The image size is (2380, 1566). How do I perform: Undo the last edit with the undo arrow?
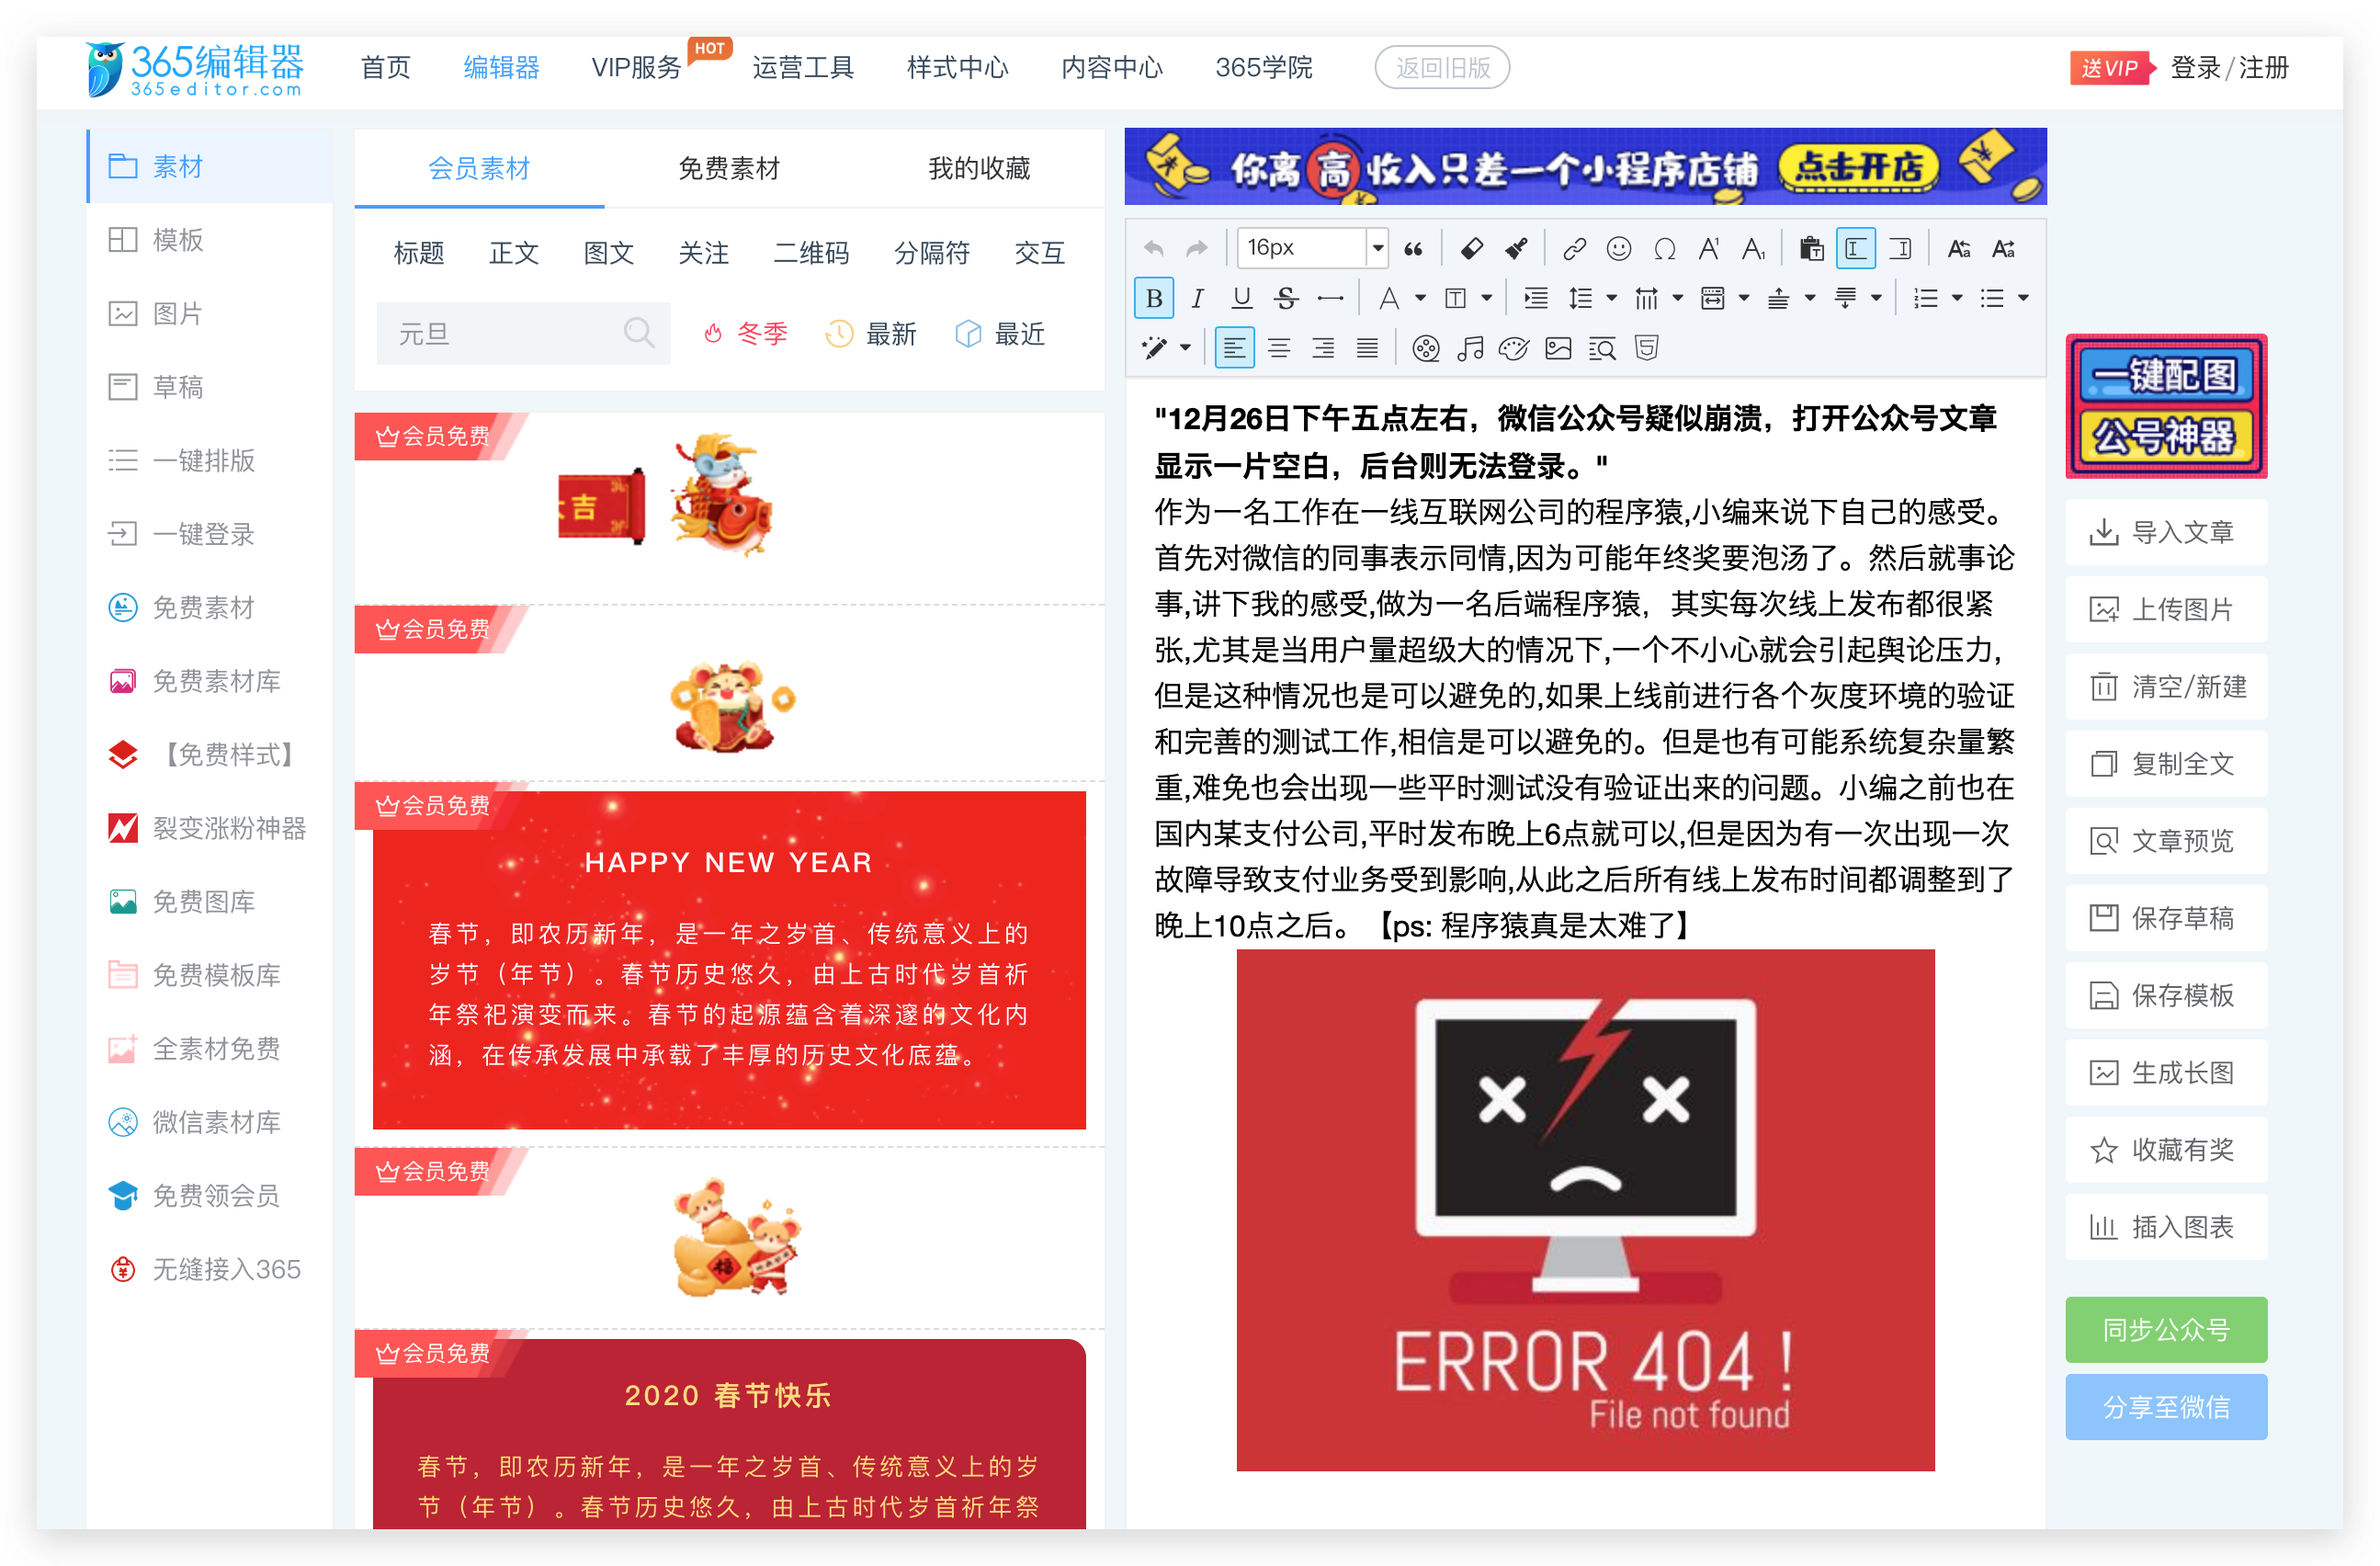1153,247
